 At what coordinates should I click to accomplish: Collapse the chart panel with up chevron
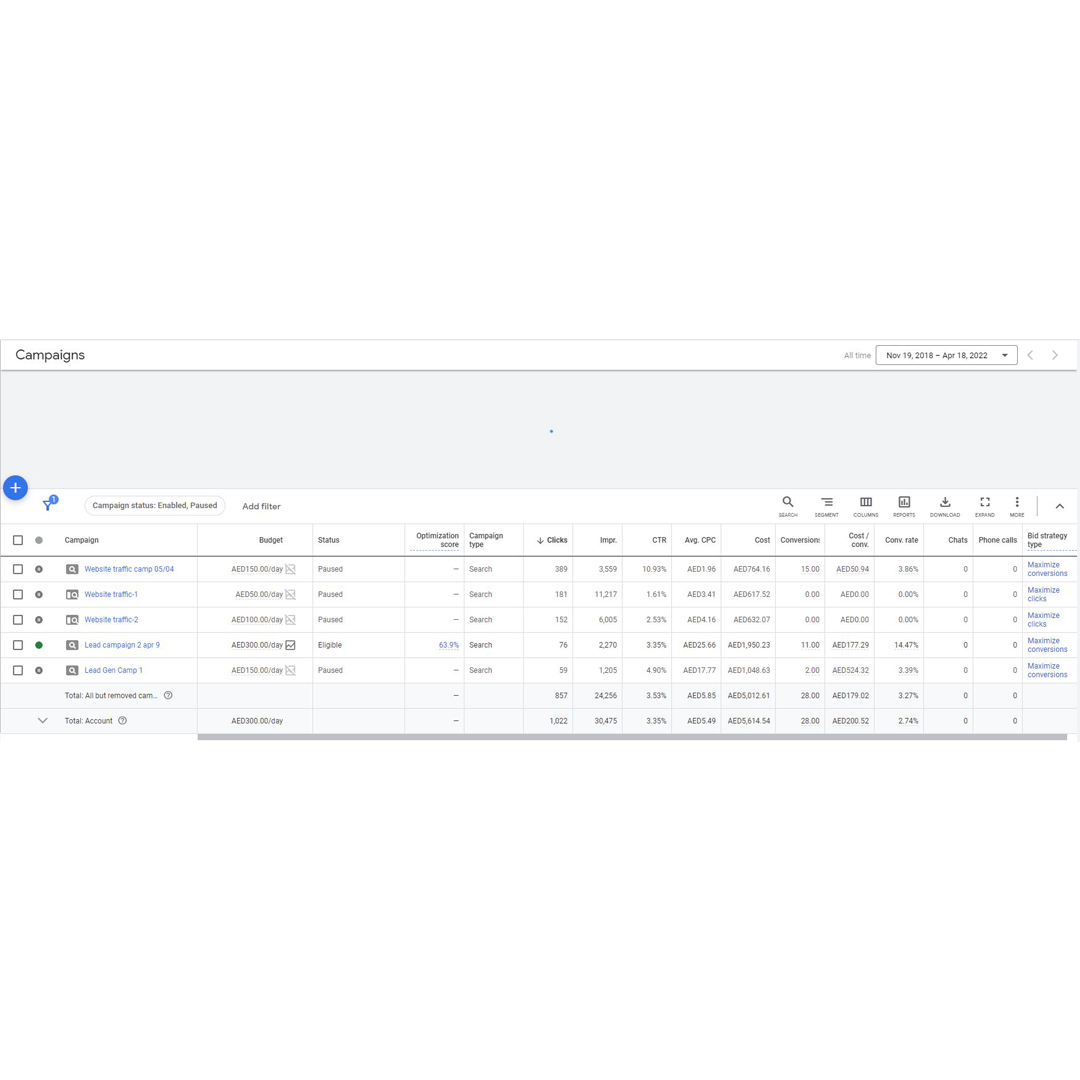tap(1060, 506)
